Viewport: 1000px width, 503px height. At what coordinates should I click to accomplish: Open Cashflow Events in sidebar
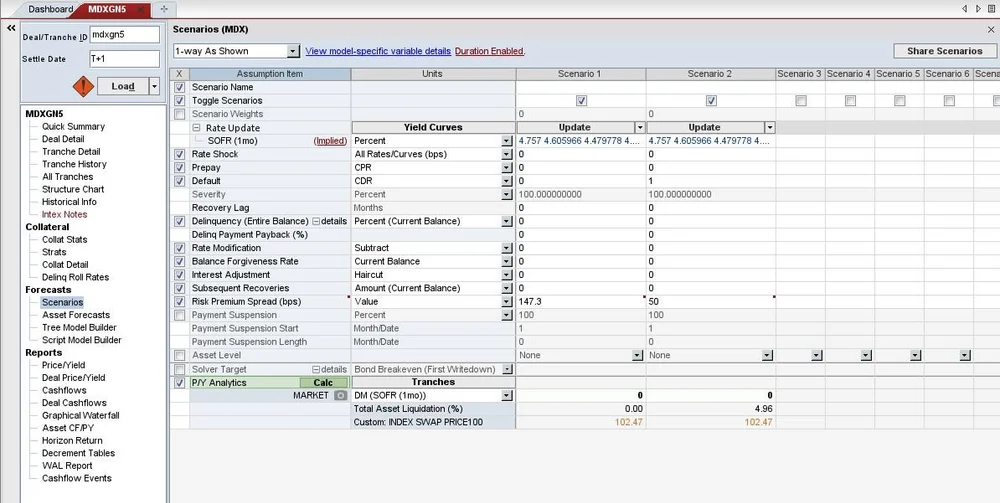(x=77, y=478)
